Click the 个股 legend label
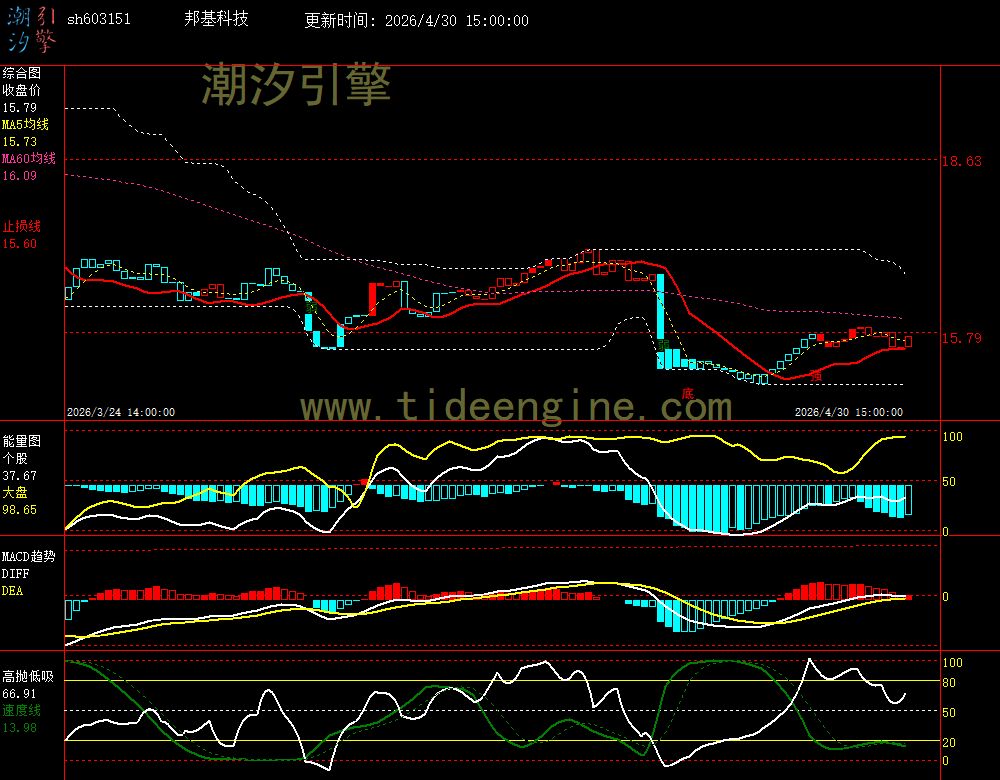 click(x=15, y=458)
